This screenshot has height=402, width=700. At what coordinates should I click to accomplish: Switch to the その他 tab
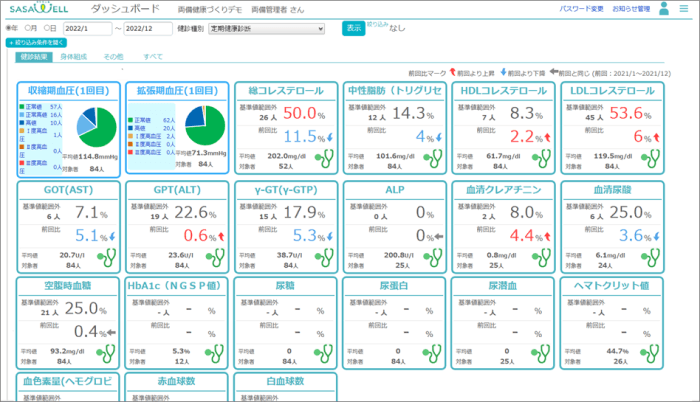tap(114, 57)
